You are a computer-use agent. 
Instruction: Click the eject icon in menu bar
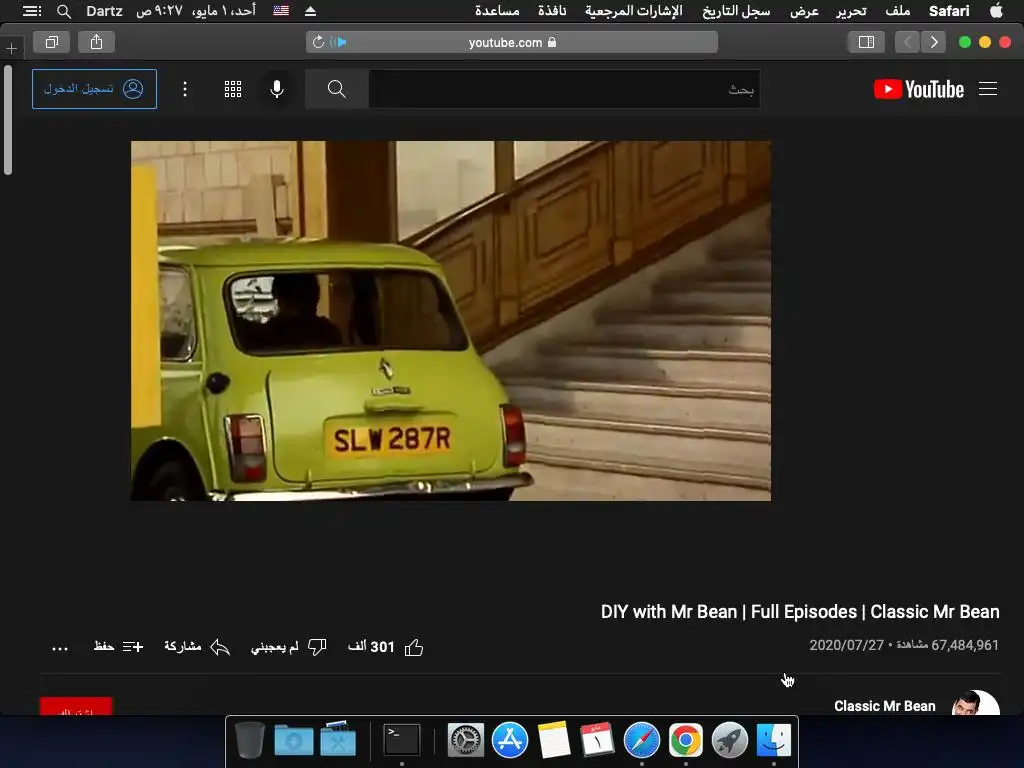(x=311, y=10)
